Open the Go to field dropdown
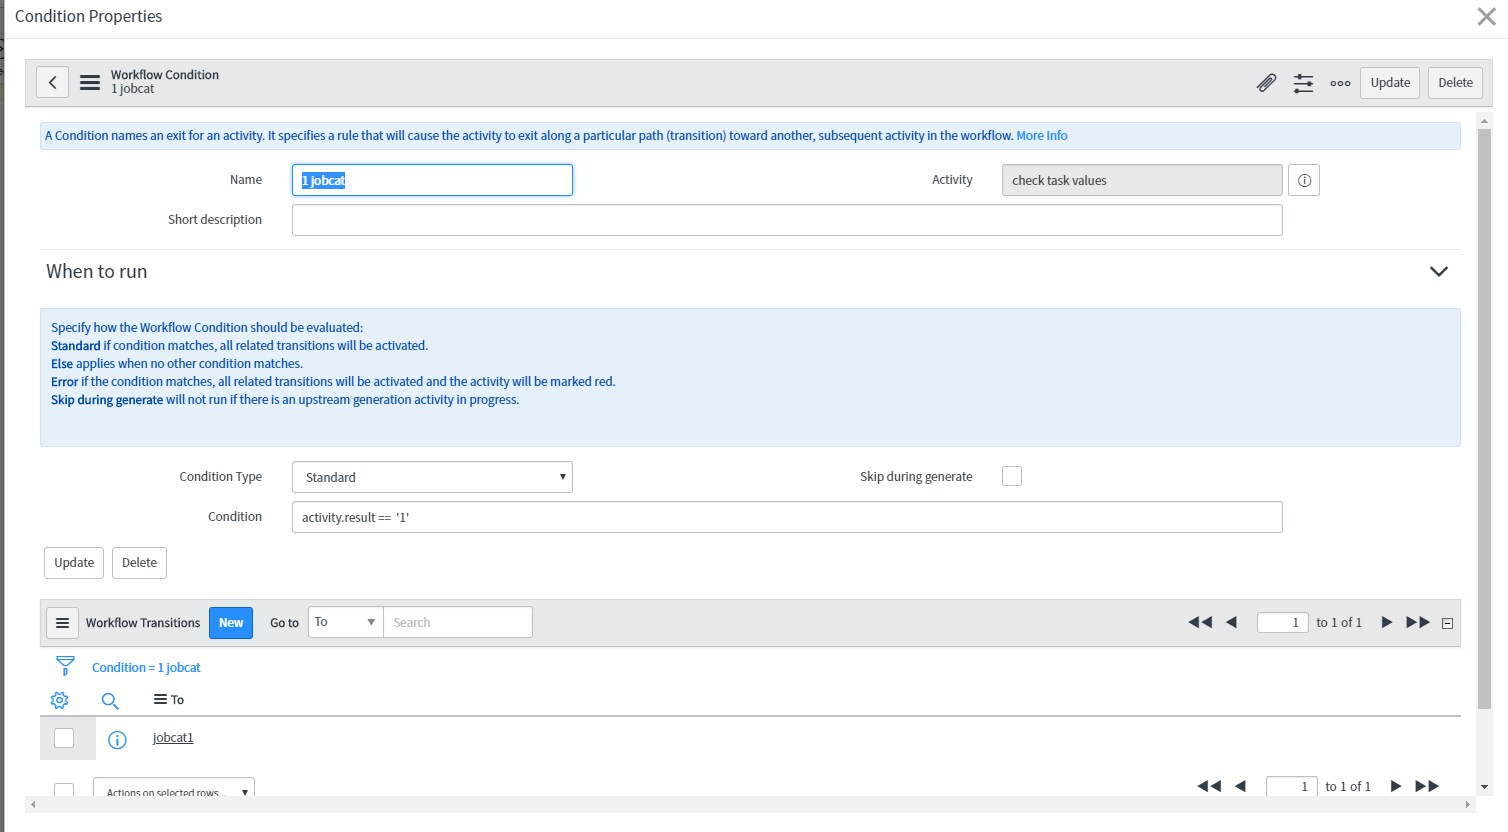 [345, 622]
